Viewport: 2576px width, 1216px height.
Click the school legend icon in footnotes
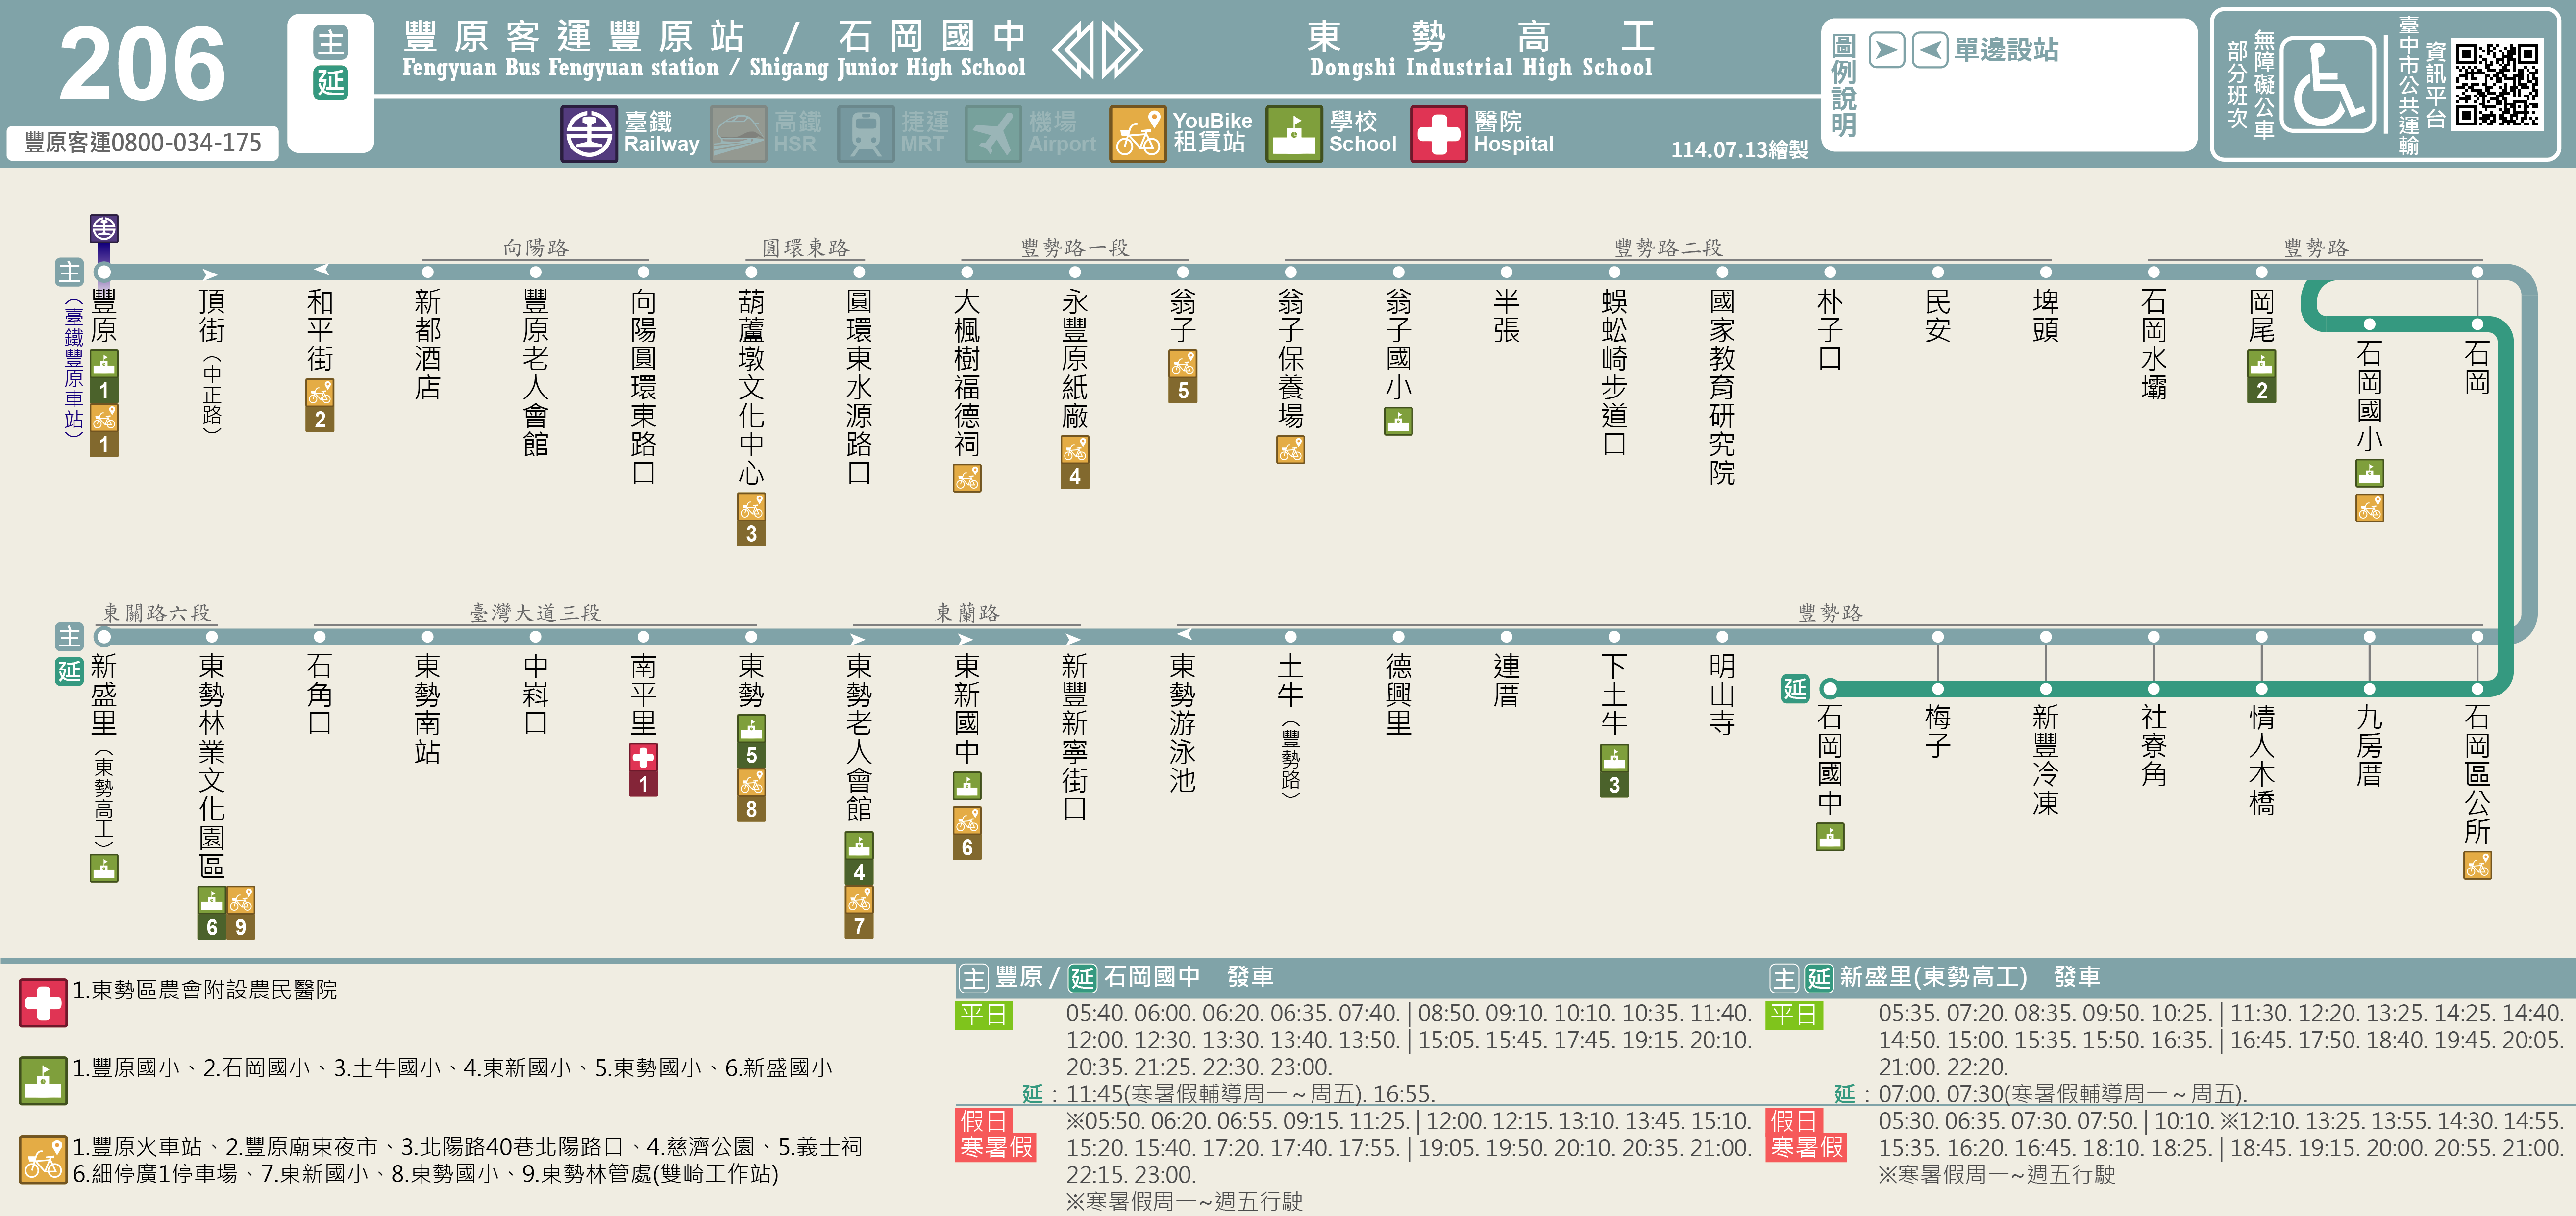[43, 1081]
